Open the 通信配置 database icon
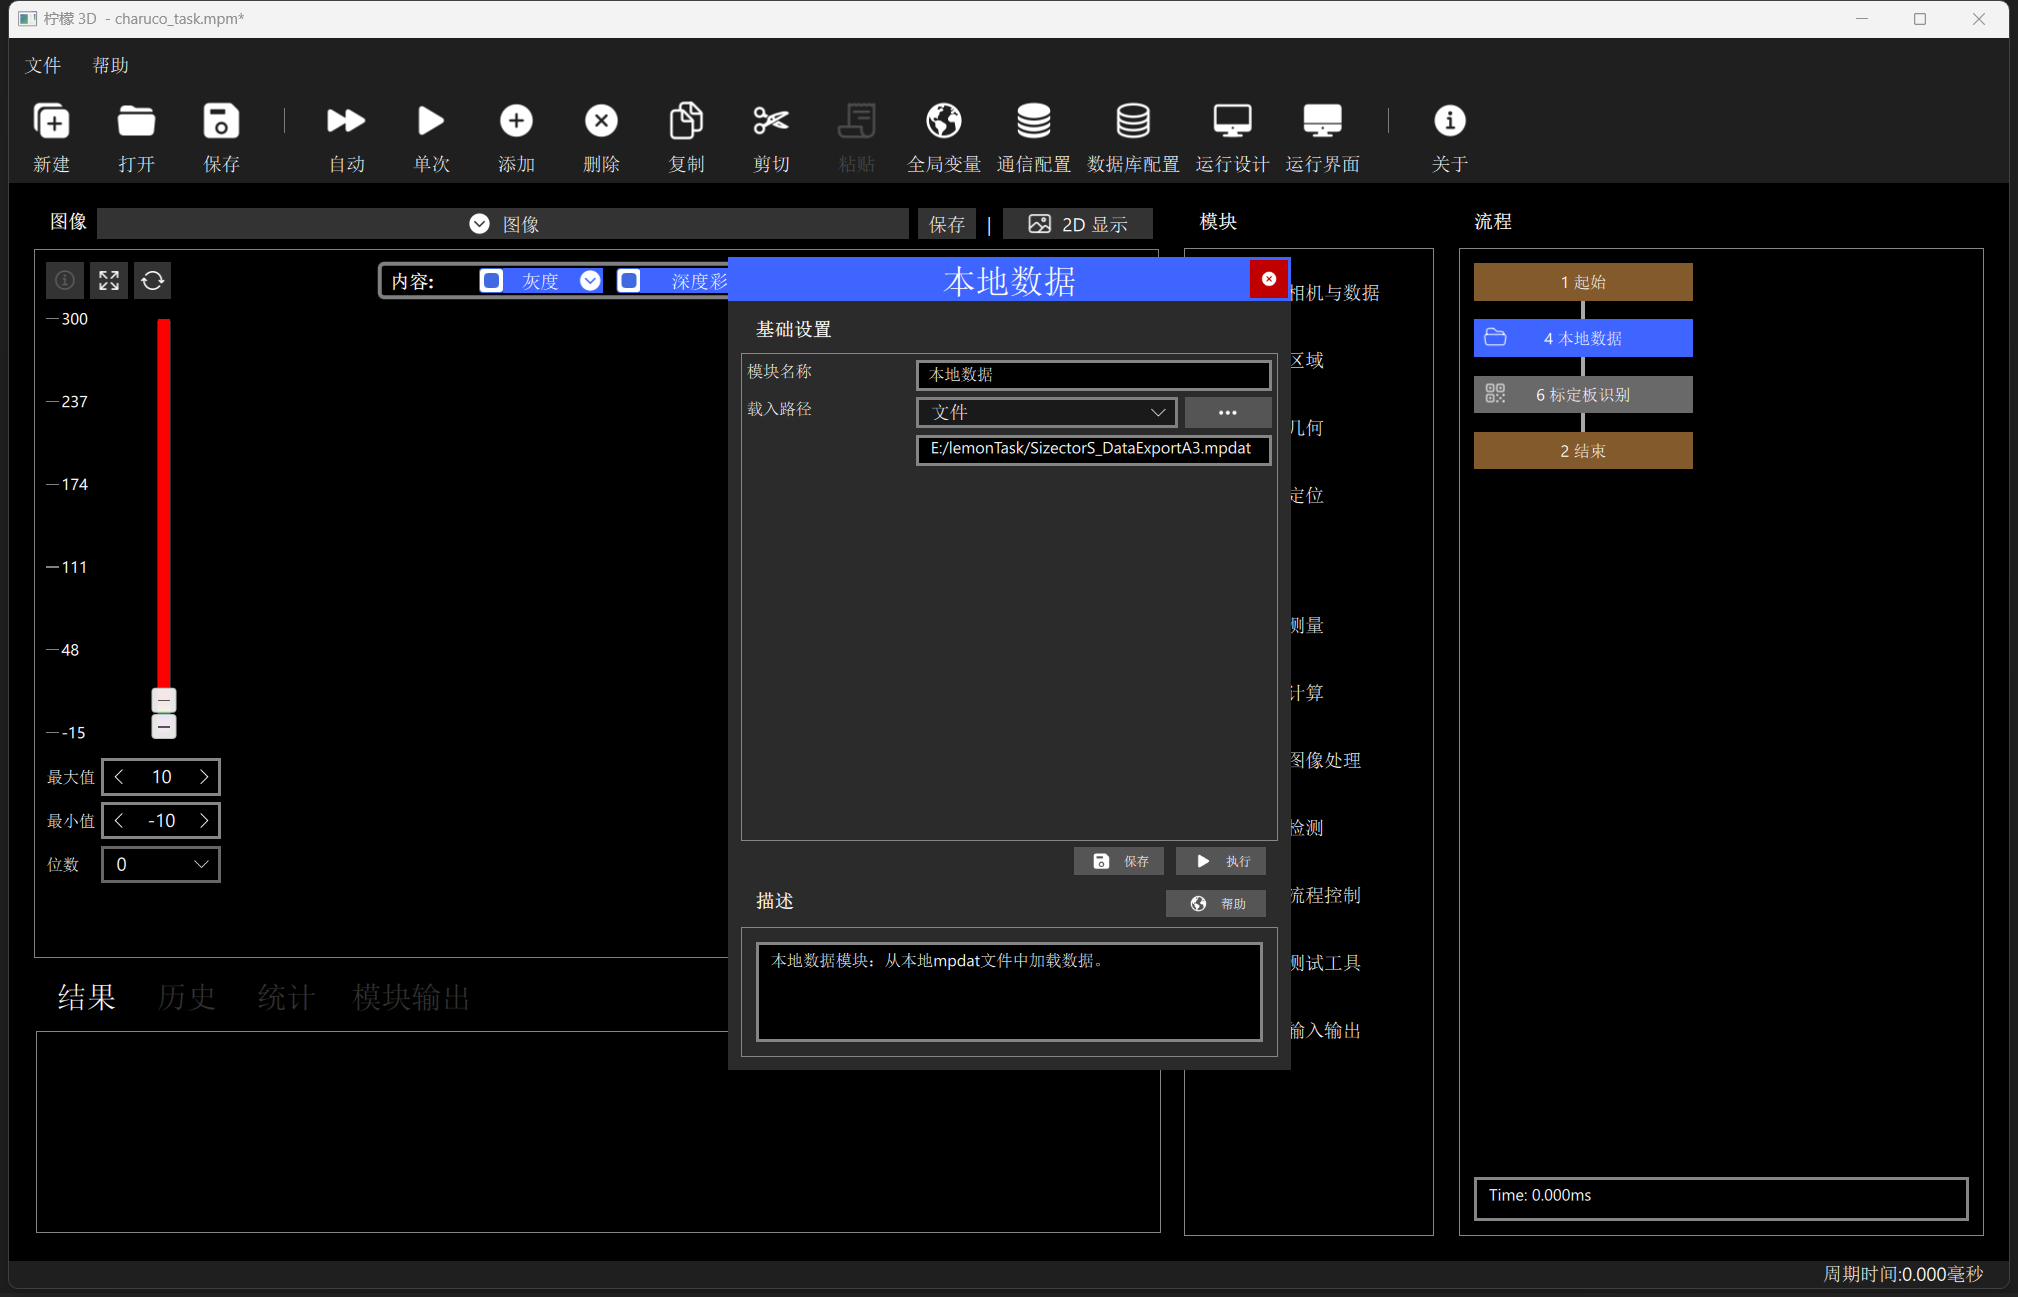2018x1297 pixels. (x=1033, y=121)
